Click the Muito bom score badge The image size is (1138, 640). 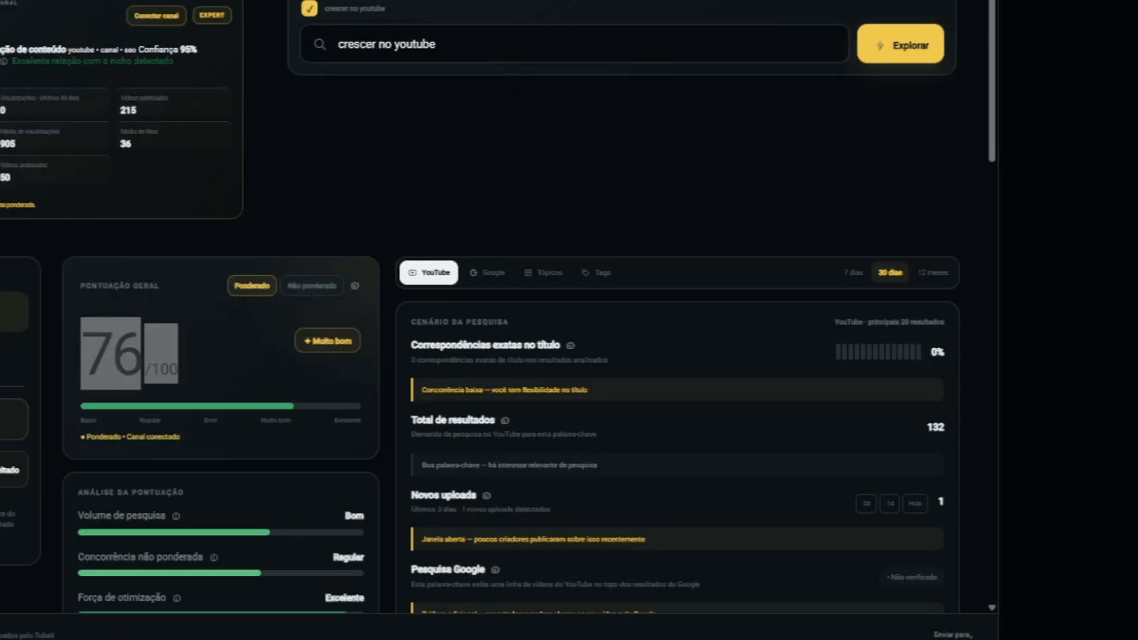(327, 340)
